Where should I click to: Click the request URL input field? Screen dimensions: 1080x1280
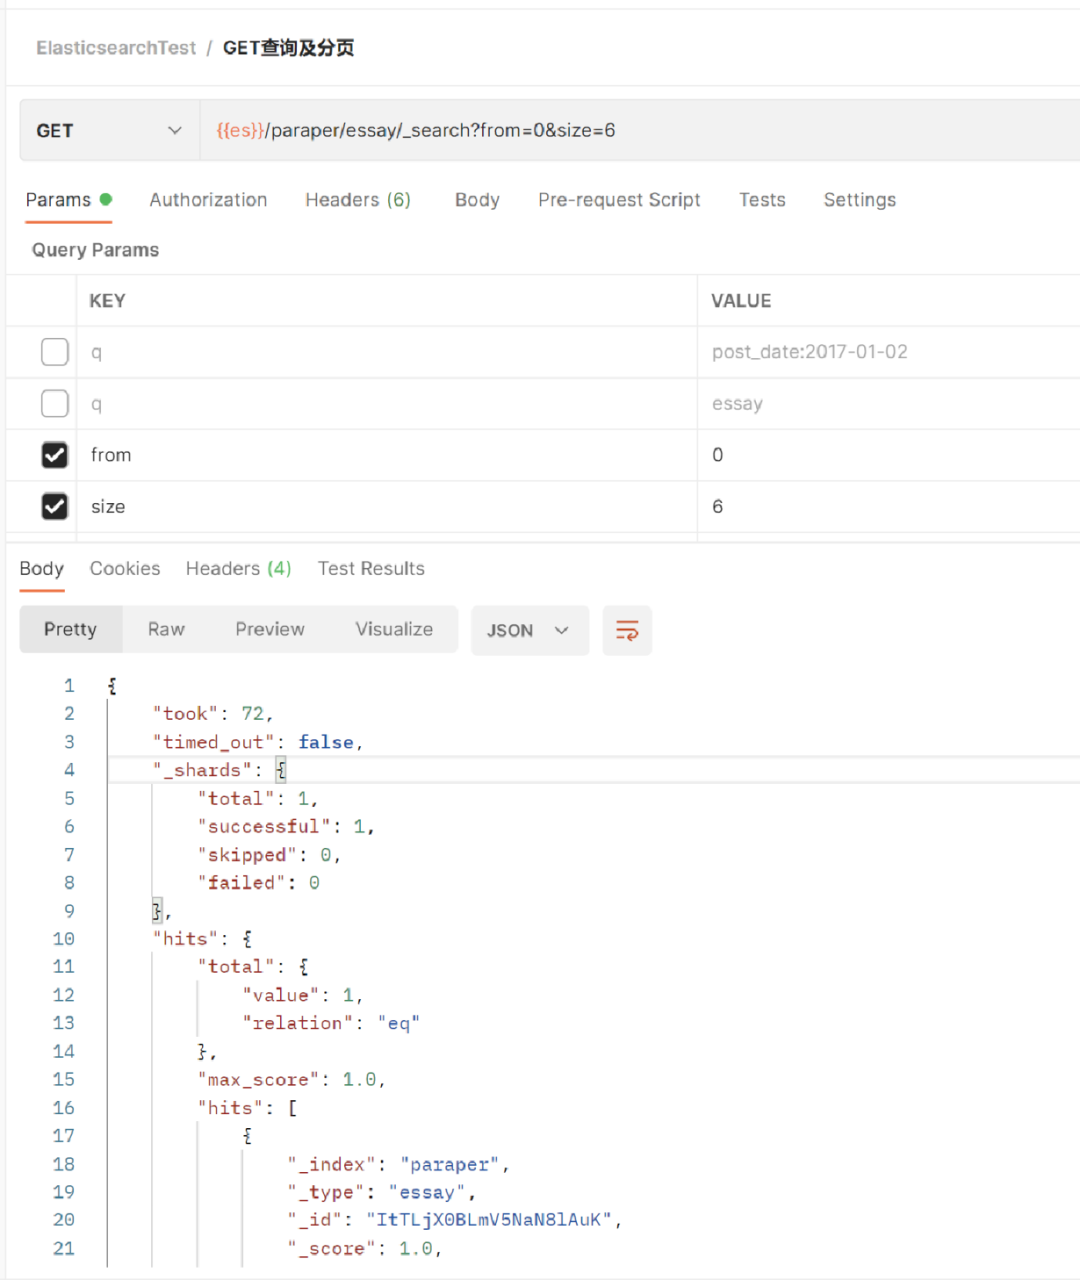click(640, 131)
